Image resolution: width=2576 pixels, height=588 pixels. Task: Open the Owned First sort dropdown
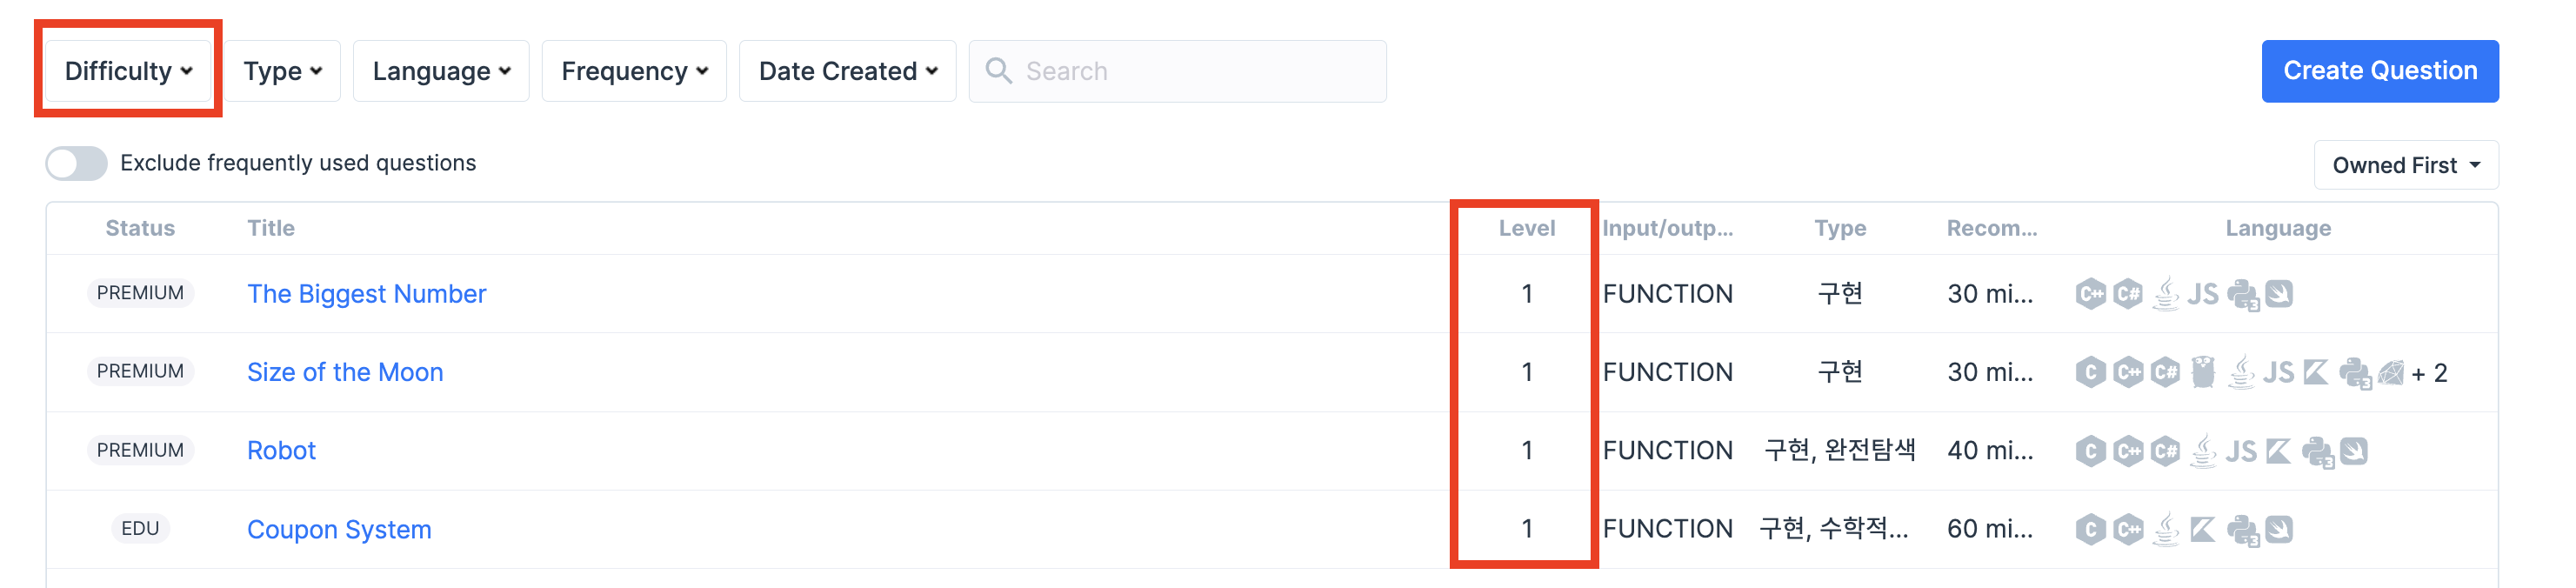point(2405,165)
